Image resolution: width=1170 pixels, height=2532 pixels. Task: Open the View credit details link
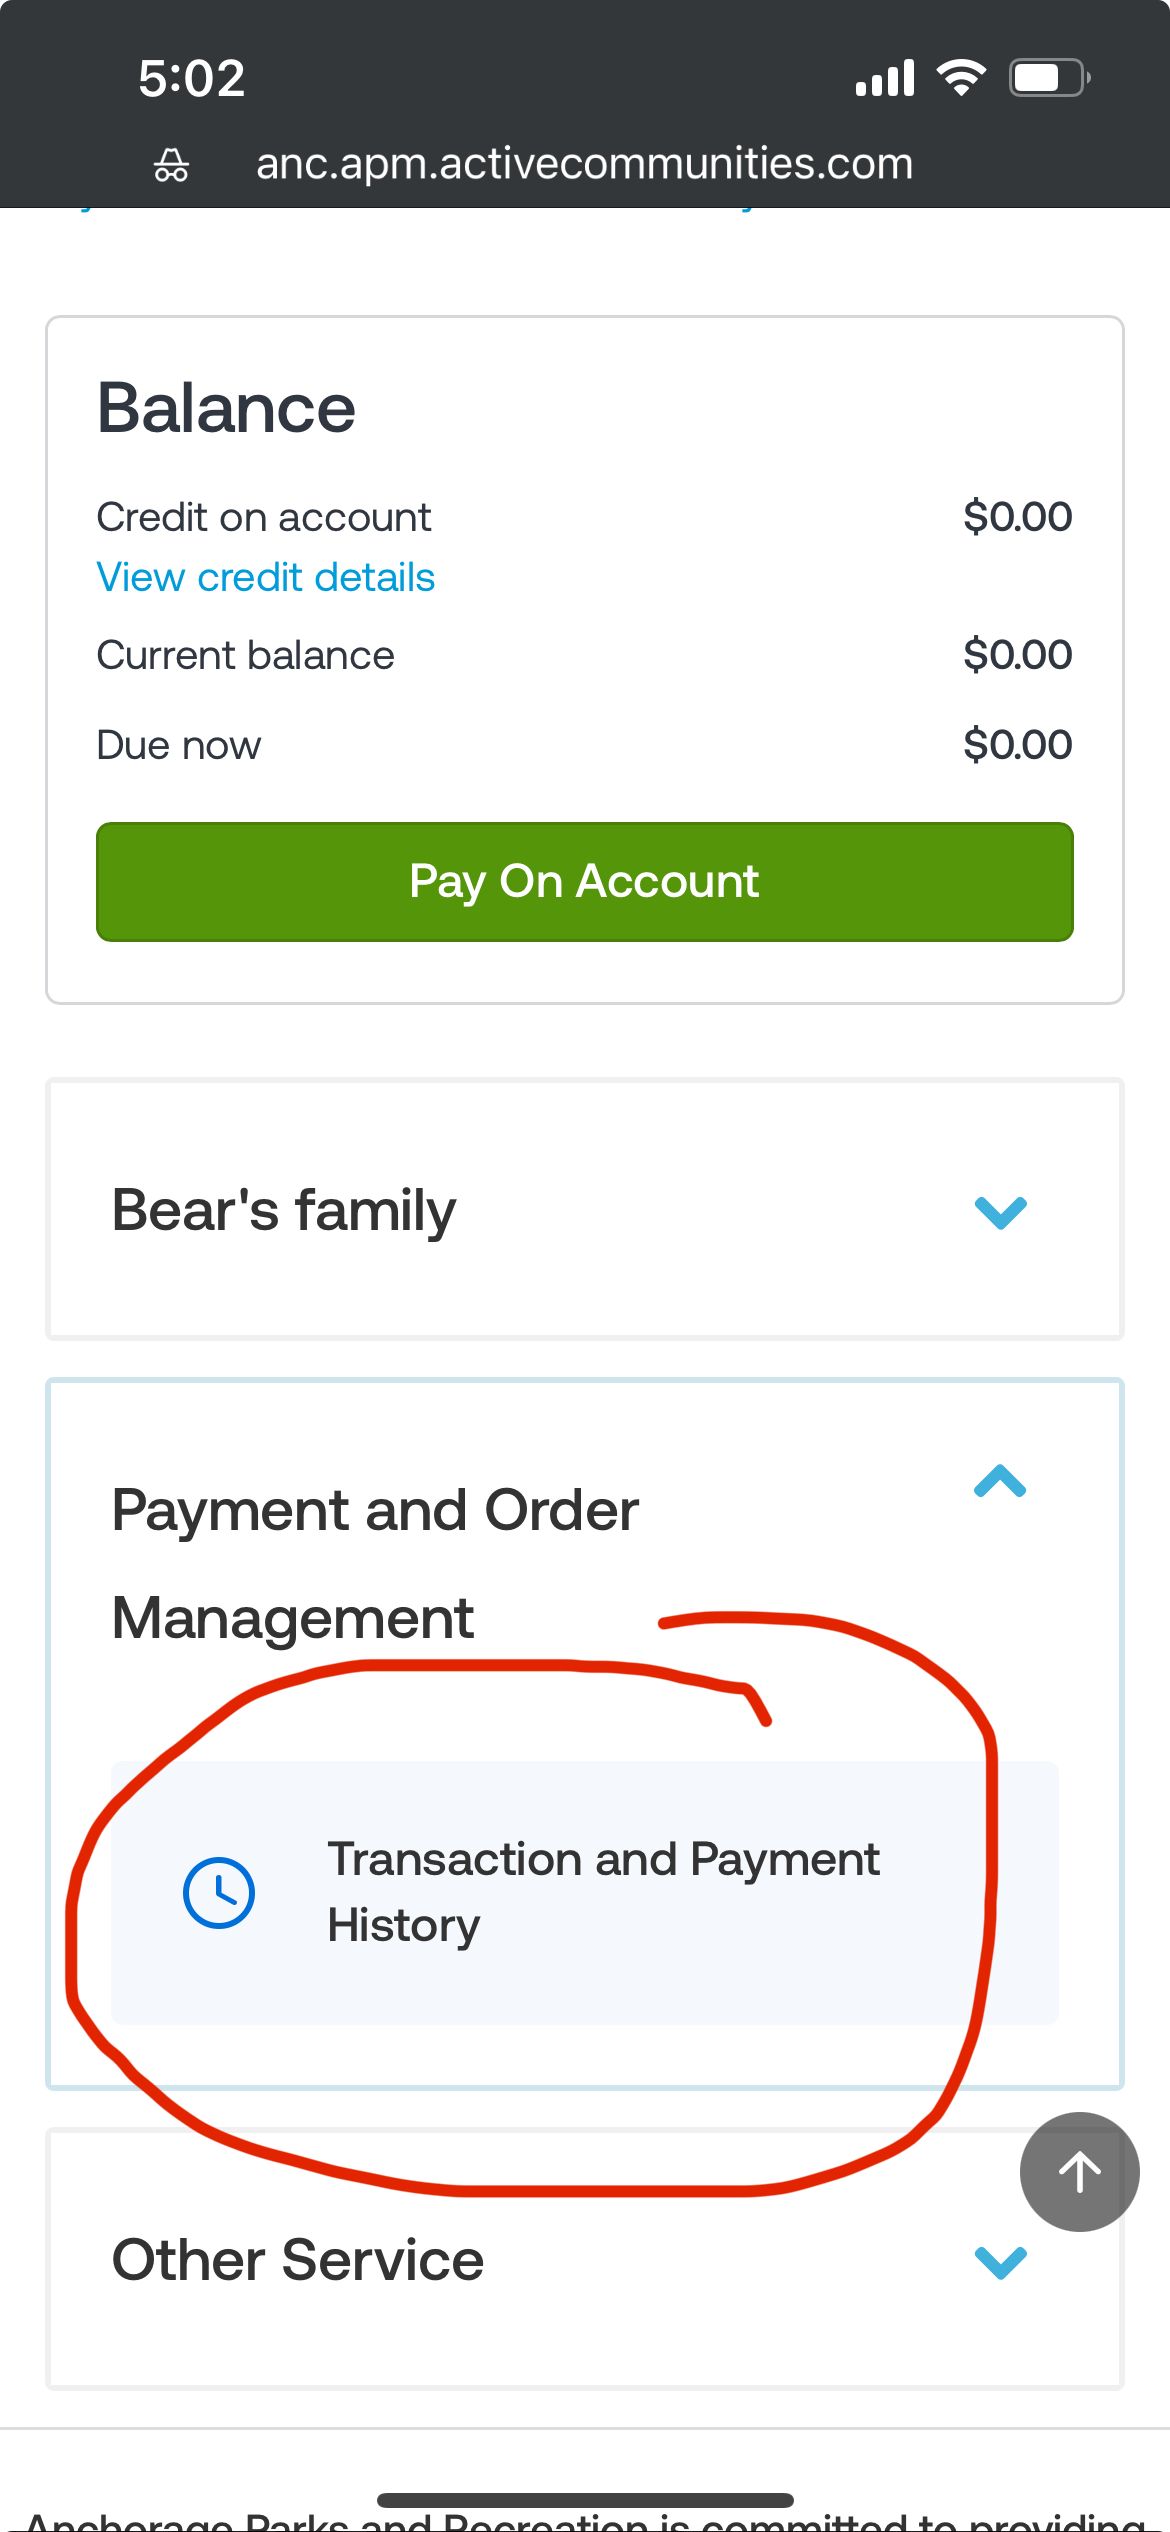click(x=266, y=577)
